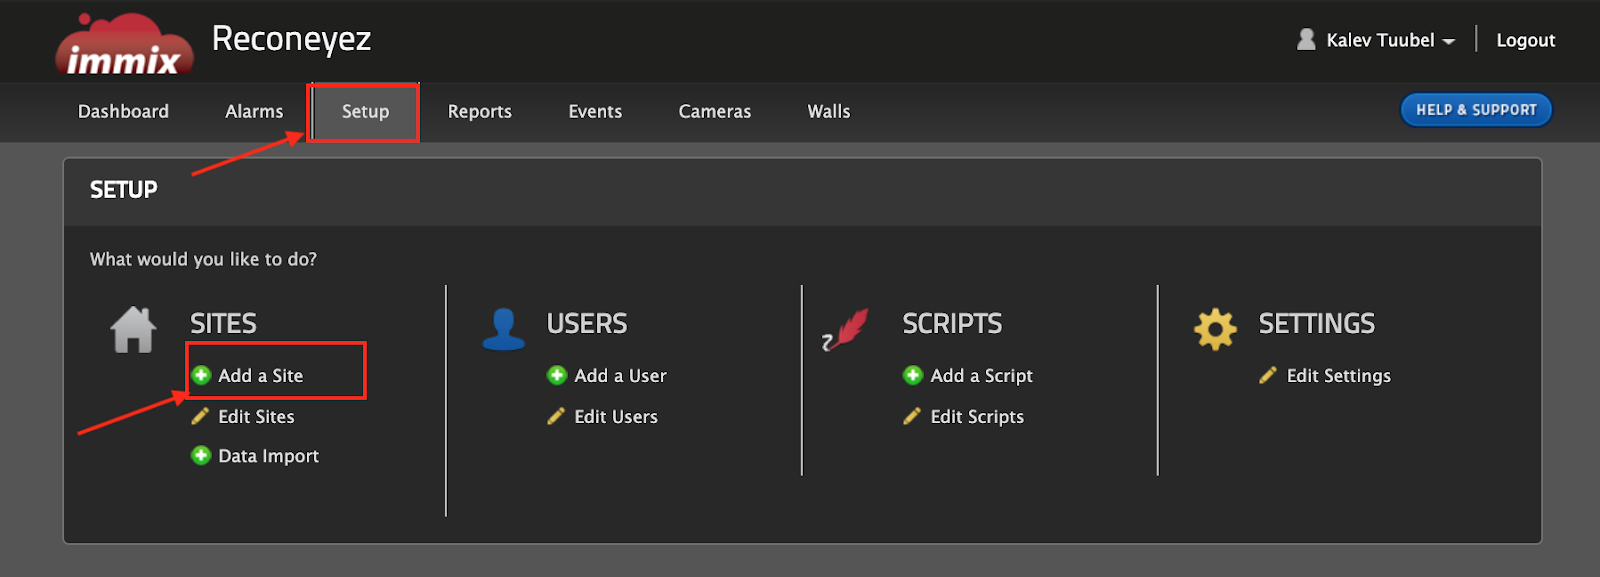Select the Walls tab
Screen dimensions: 1600x577
[x=829, y=111]
